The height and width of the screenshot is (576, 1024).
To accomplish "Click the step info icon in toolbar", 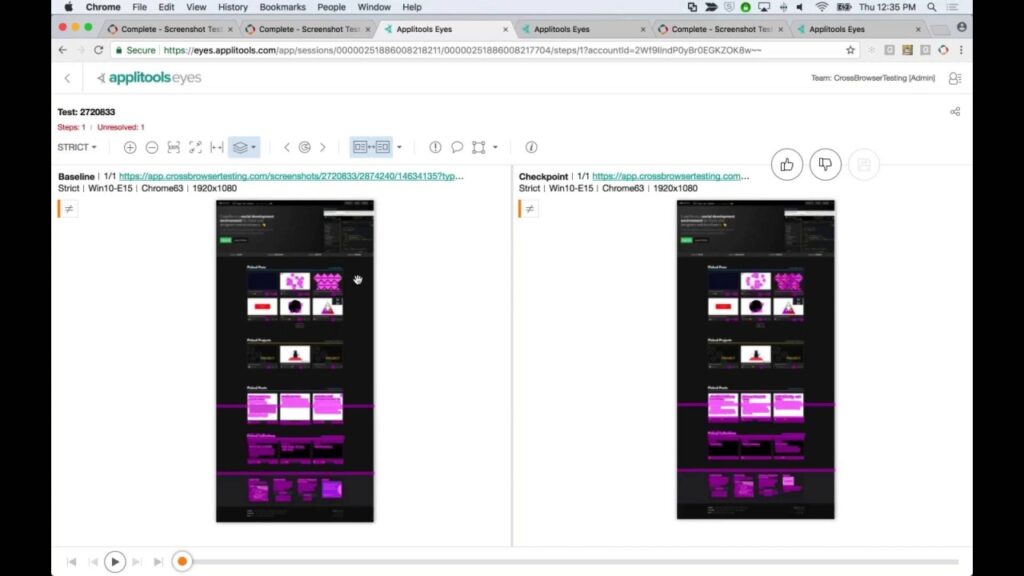I will point(531,147).
